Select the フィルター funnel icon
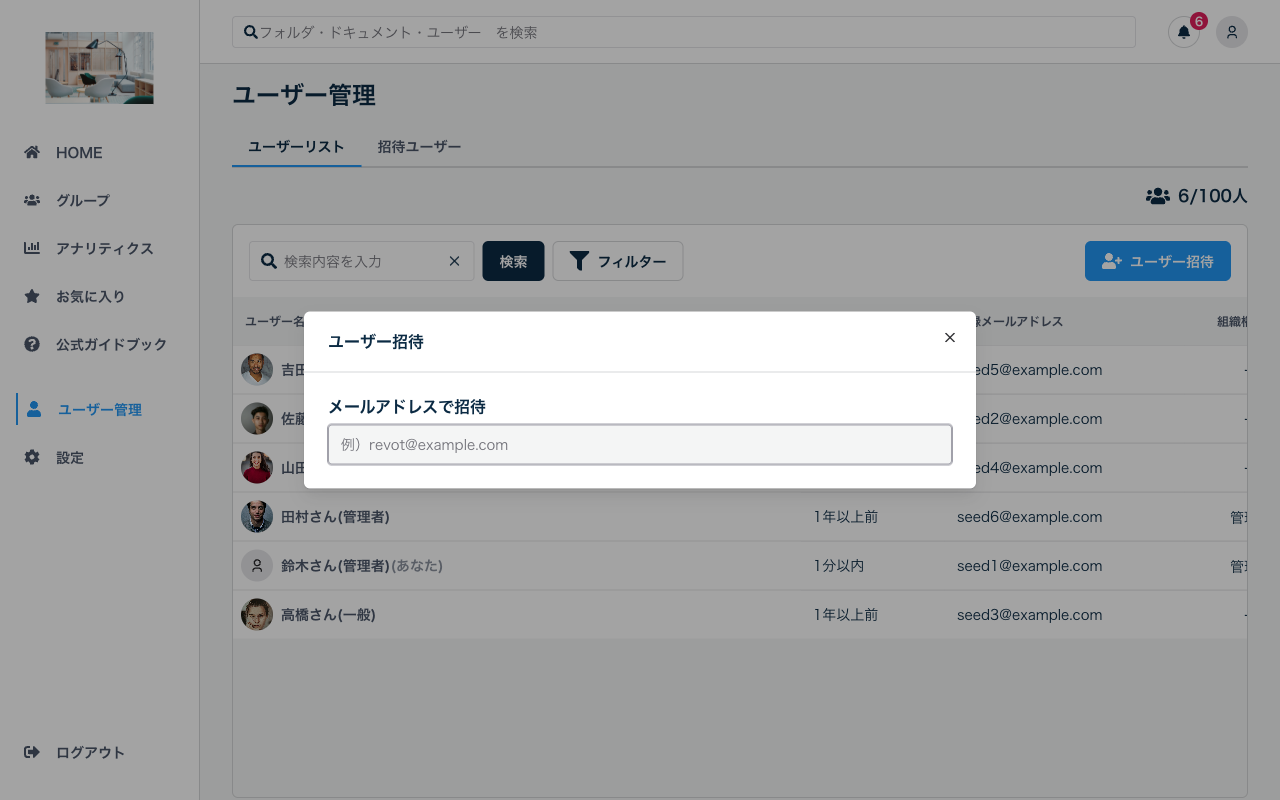 point(579,260)
